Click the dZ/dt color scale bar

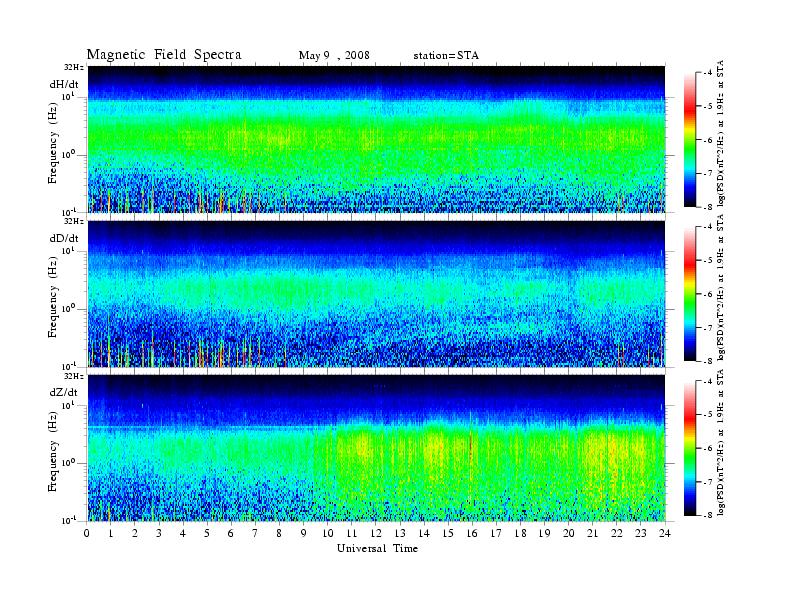coord(690,448)
